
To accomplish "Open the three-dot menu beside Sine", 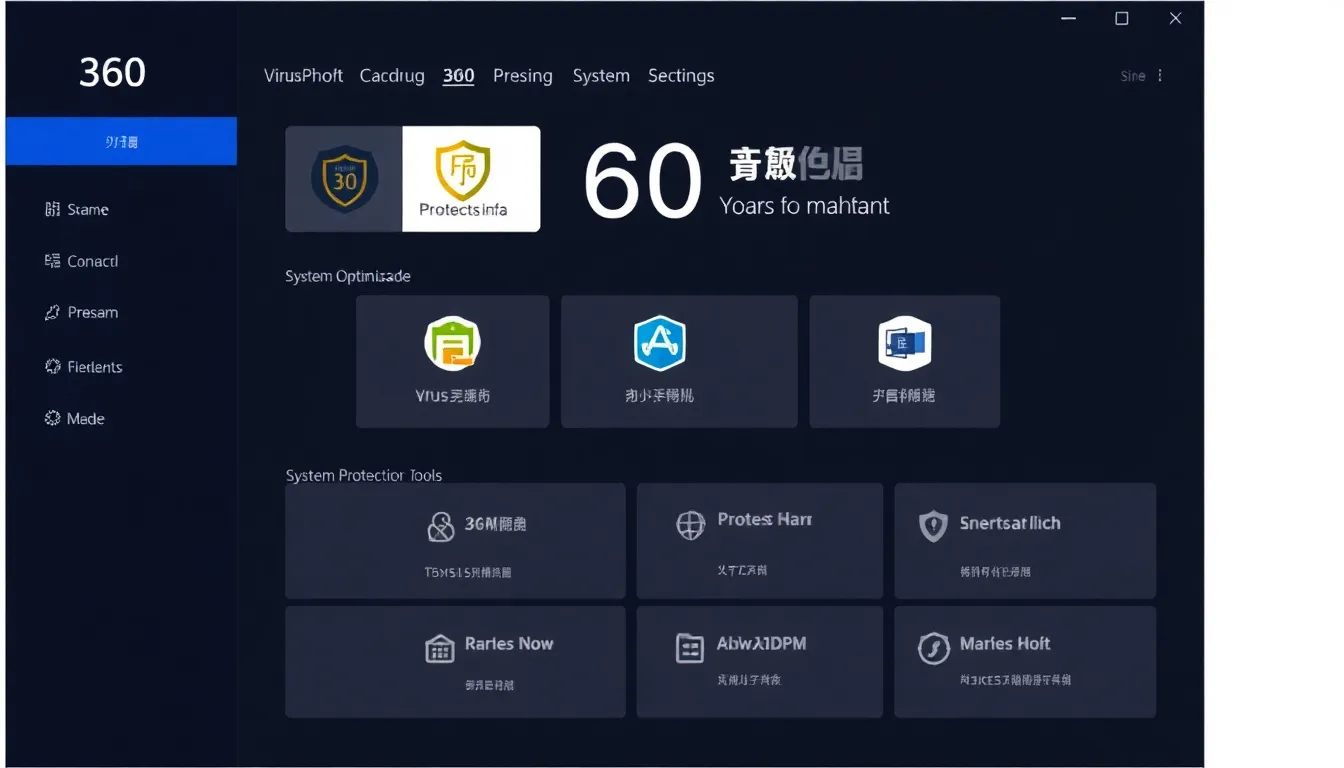I will [x=1160, y=76].
